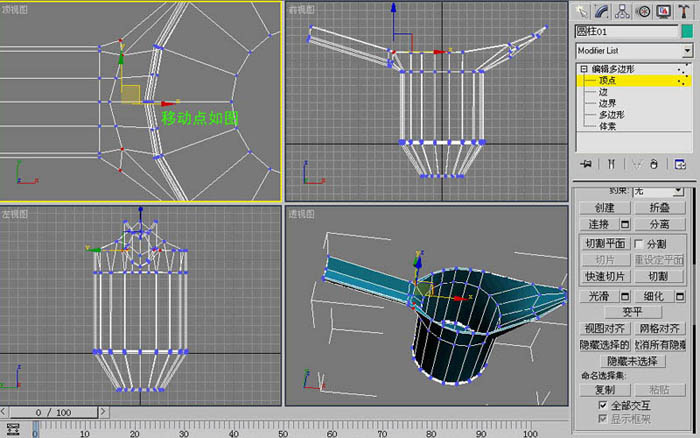700x438 pixels.
Task: Click the 连接 button
Action: tap(599, 224)
